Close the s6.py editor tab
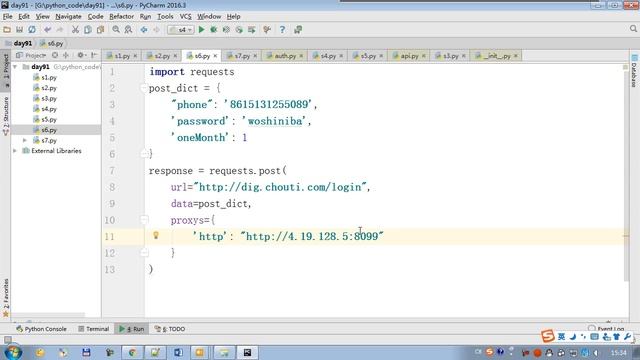640x360 pixels. tap(215, 56)
